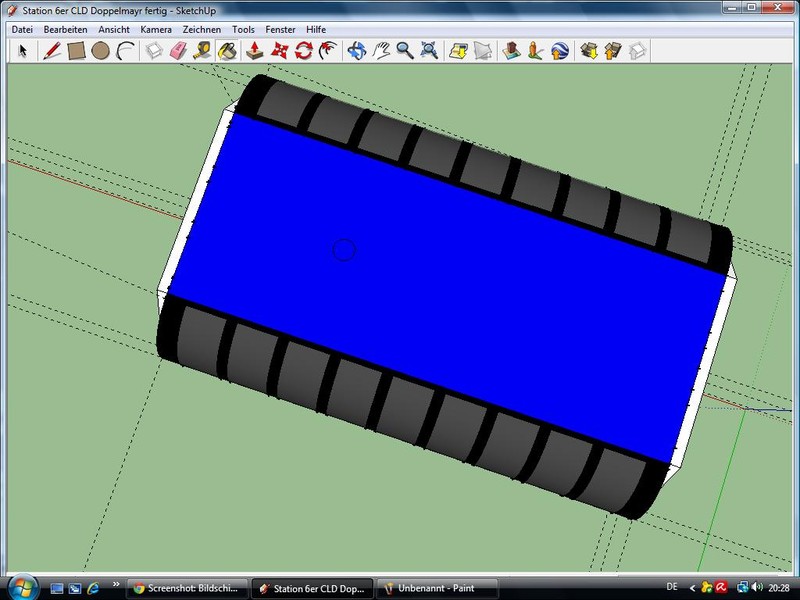Select the Tape Measure tool
Viewport: 800px width, 600px height.
pyautogui.click(x=203, y=51)
